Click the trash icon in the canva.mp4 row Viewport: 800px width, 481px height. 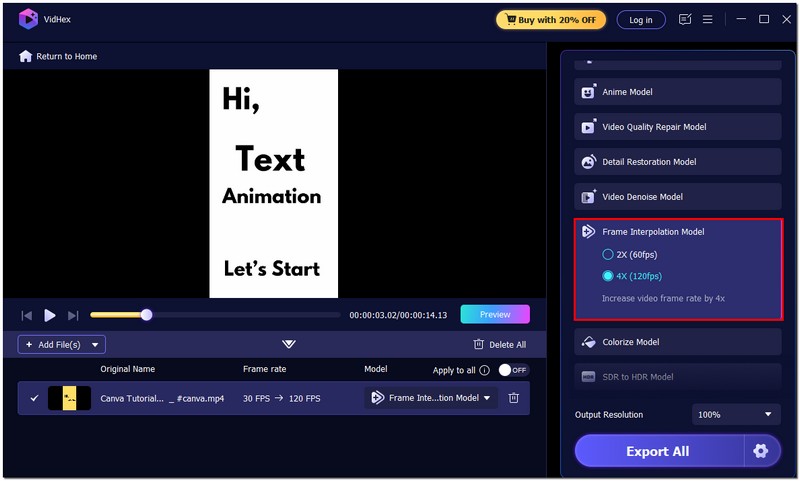click(513, 398)
